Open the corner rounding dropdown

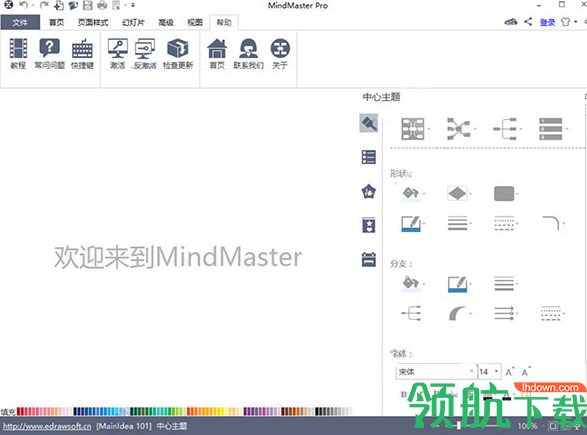coord(553,223)
